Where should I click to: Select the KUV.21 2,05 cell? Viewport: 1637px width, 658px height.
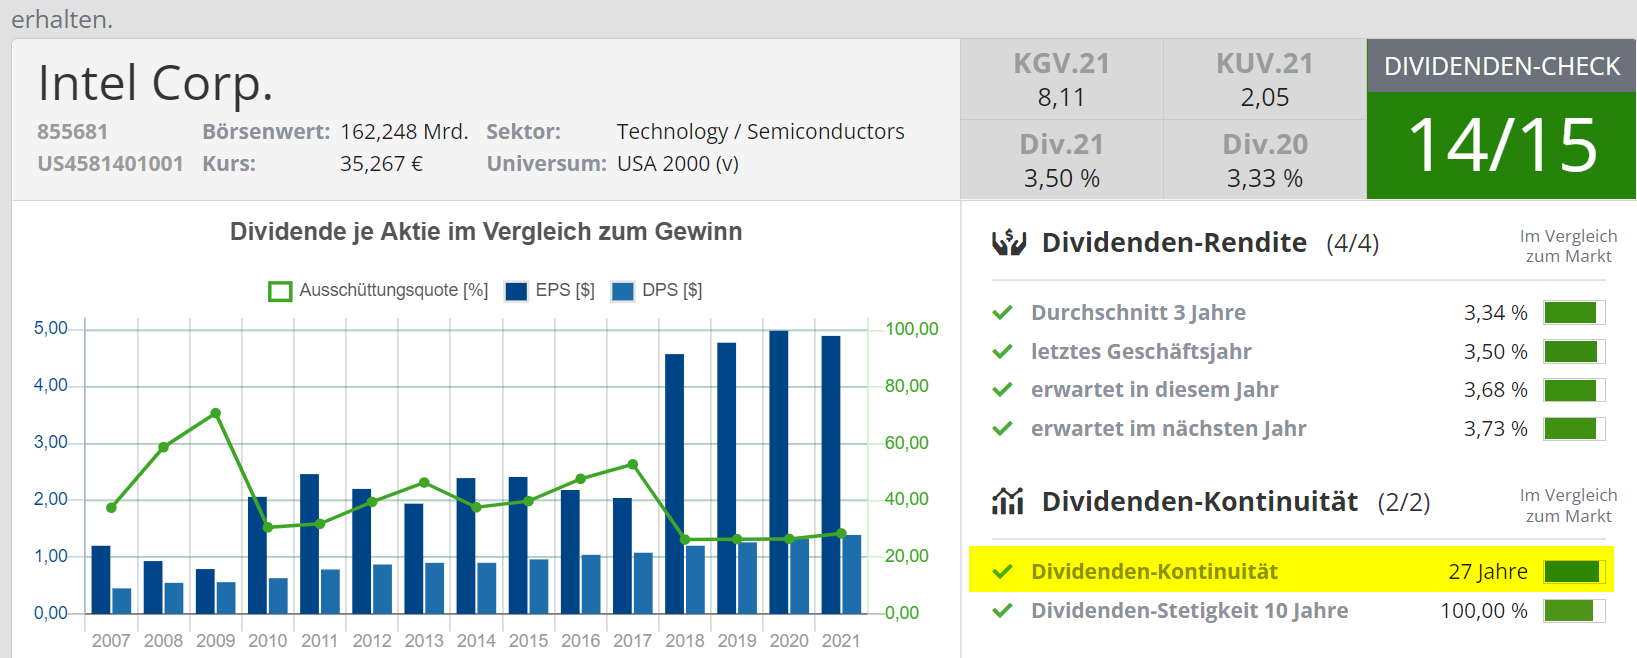tap(1265, 80)
